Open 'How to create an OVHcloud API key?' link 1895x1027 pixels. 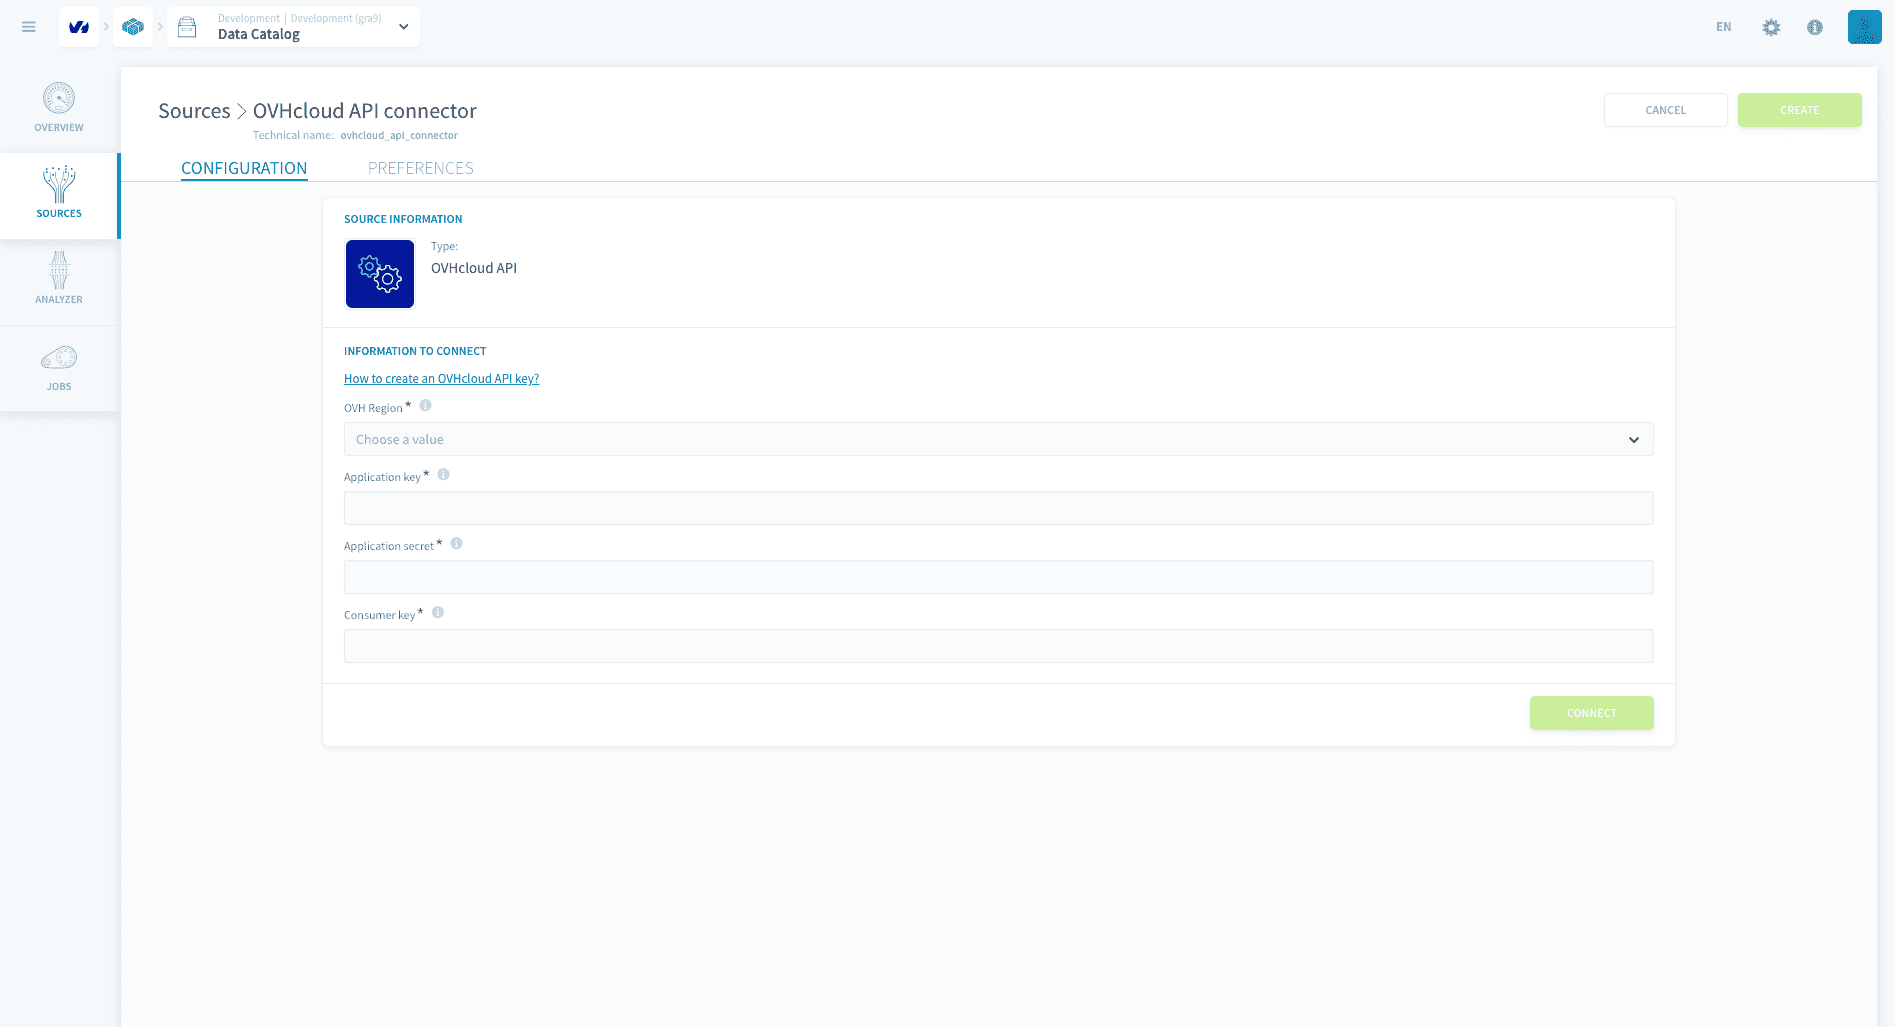click(x=441, y=379)
